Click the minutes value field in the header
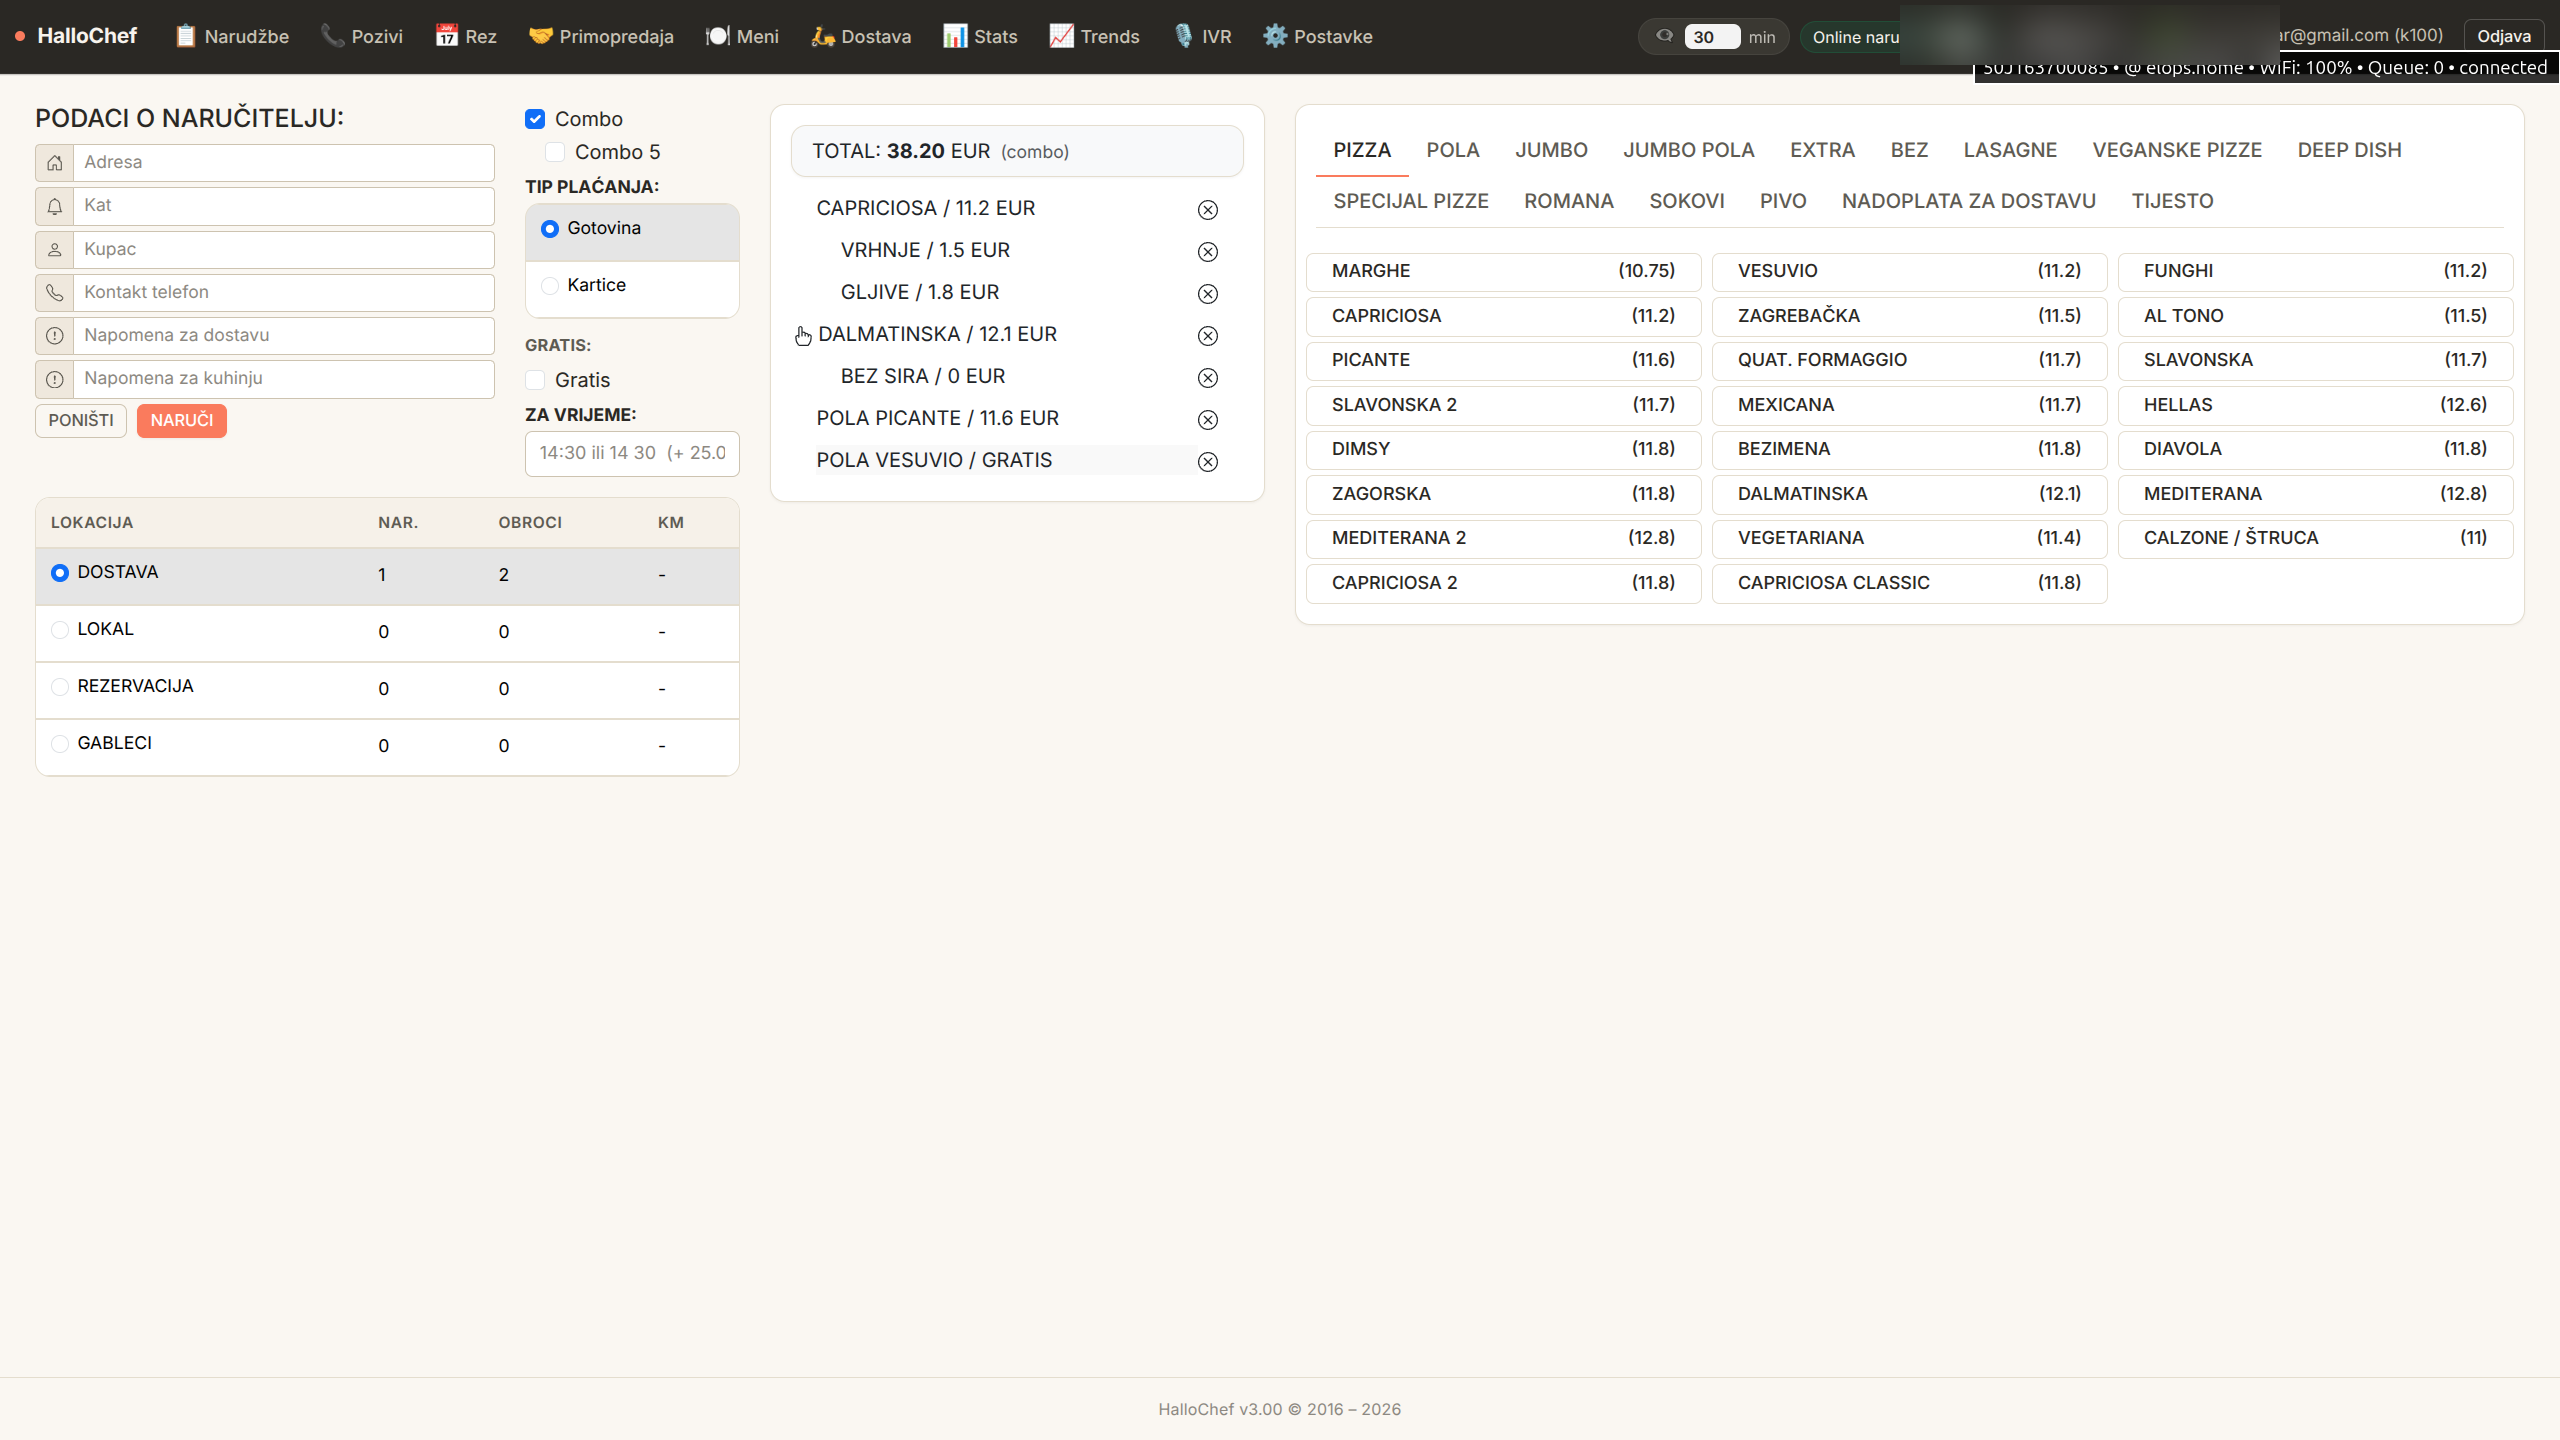 (1711, 37)
